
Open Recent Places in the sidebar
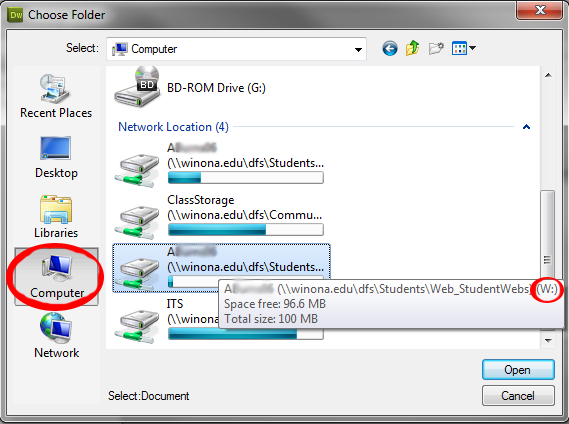pos(56,96)
